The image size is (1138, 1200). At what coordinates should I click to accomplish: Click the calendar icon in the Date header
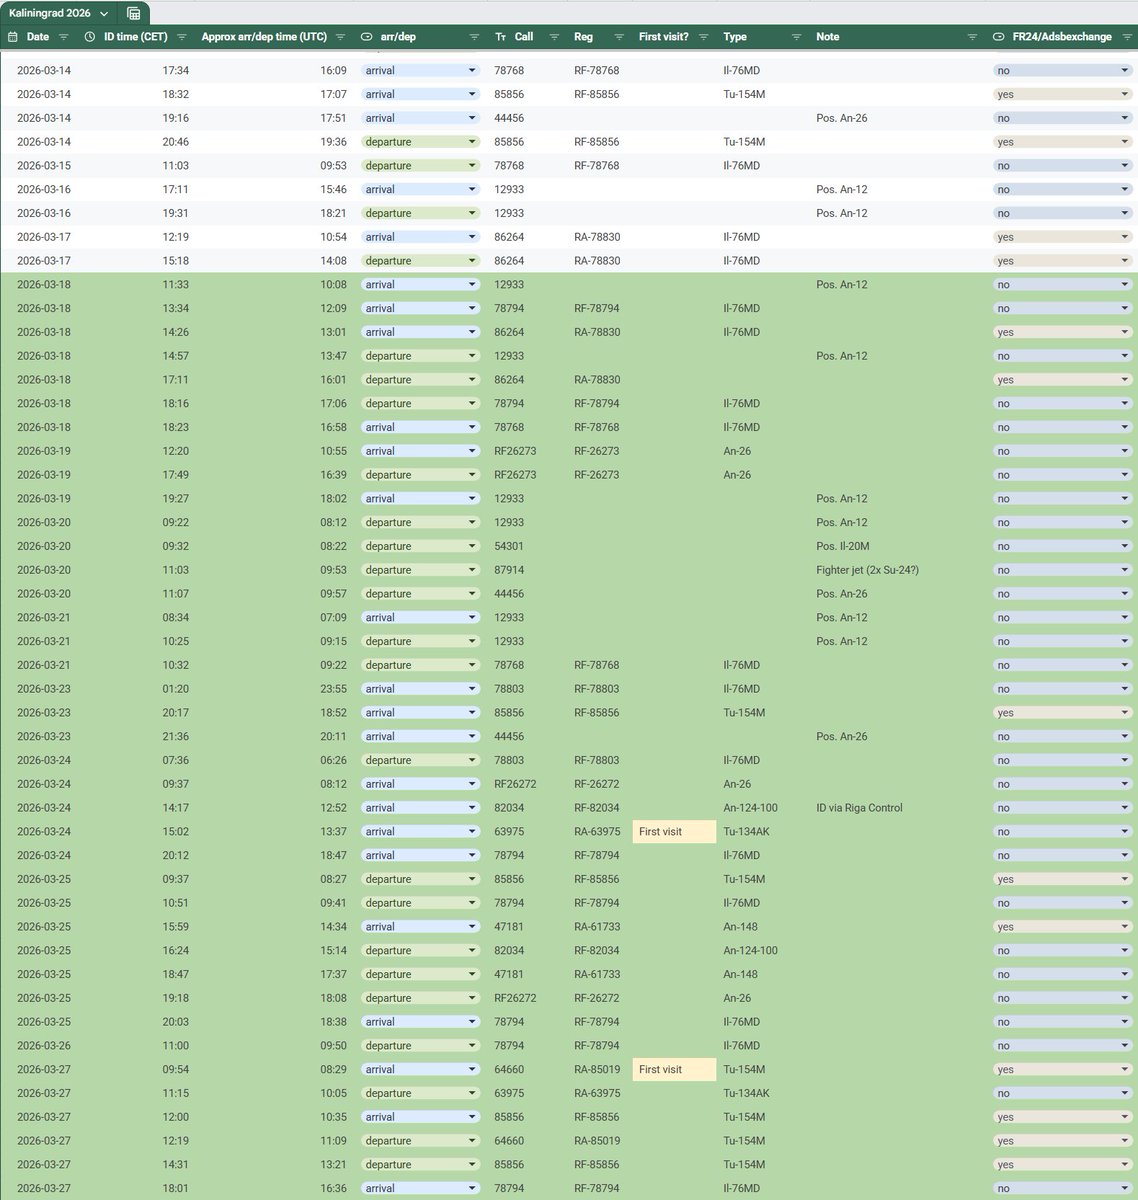click(13, 37)
